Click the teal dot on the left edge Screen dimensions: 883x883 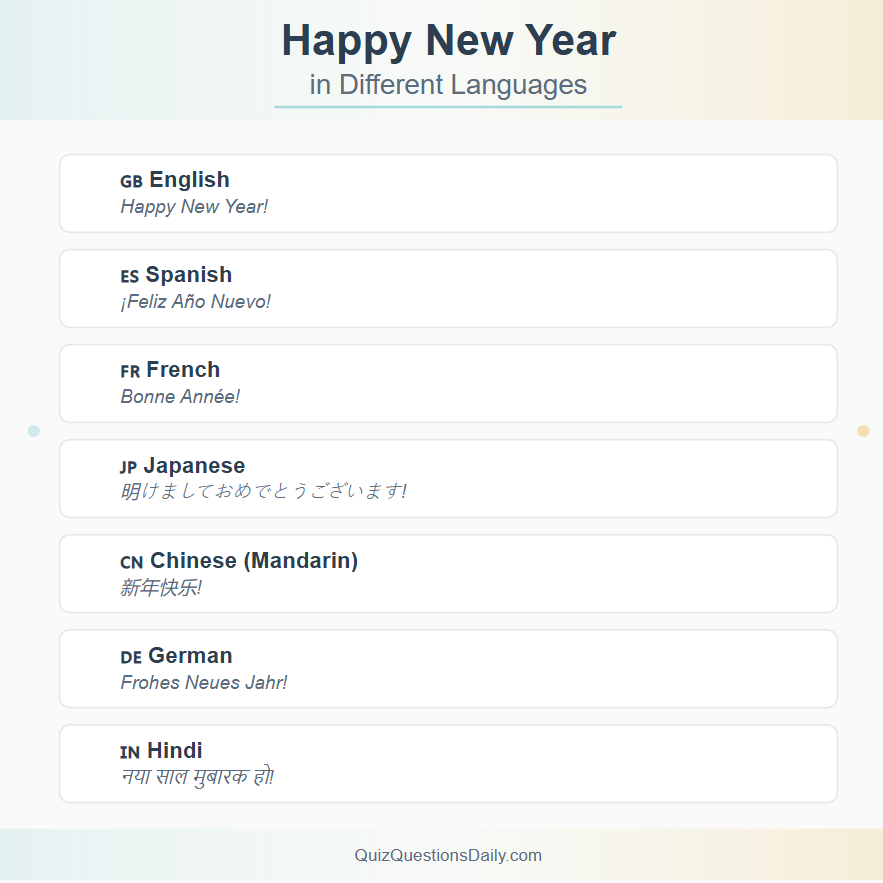[x=33, y=430]
